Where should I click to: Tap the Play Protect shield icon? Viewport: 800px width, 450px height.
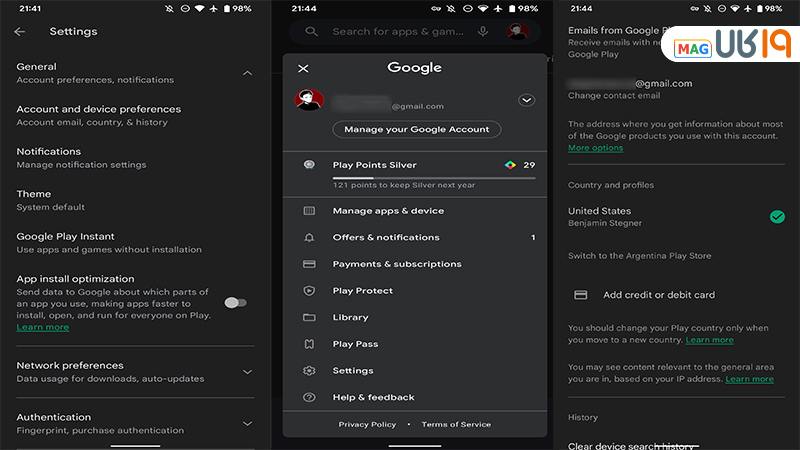309,291
